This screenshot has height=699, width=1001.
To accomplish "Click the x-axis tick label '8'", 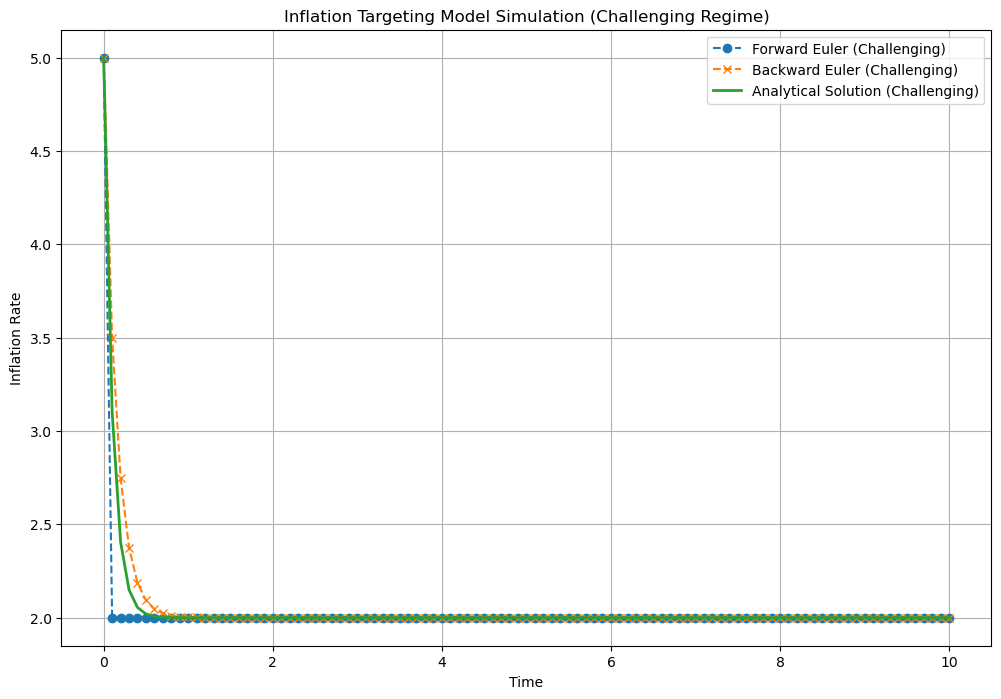I will click(780, 661).
